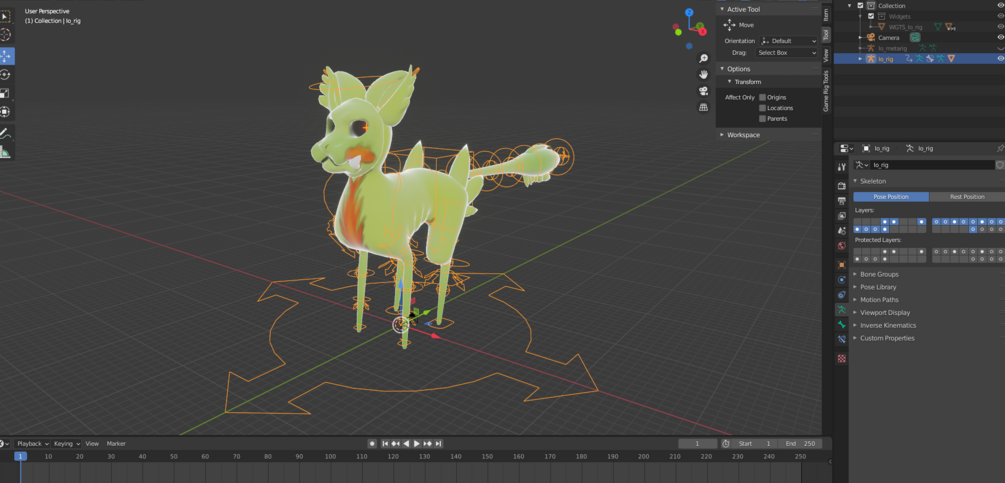Open the Bone properties tab
1005x483 pixels.
(x=842, y=325)
